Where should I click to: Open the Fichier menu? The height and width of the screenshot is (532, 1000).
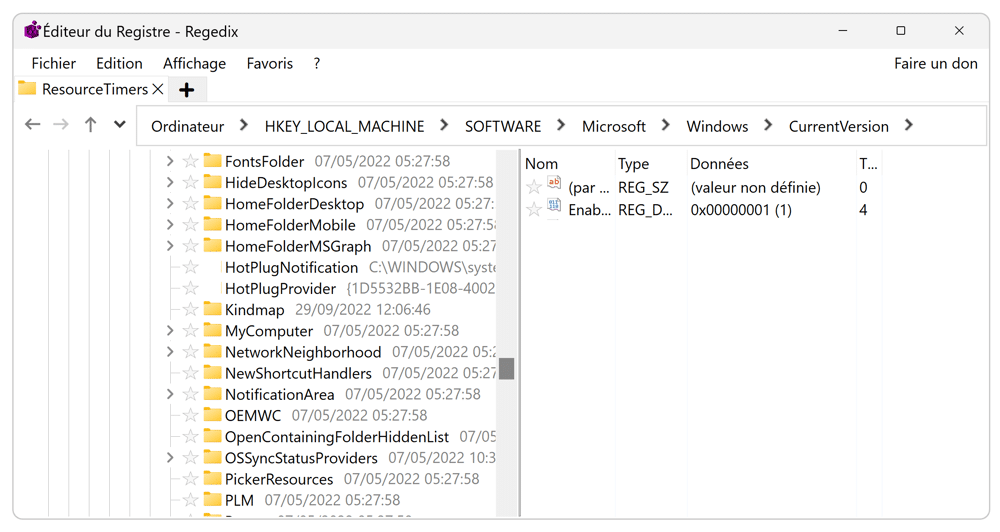click(54, 63)
